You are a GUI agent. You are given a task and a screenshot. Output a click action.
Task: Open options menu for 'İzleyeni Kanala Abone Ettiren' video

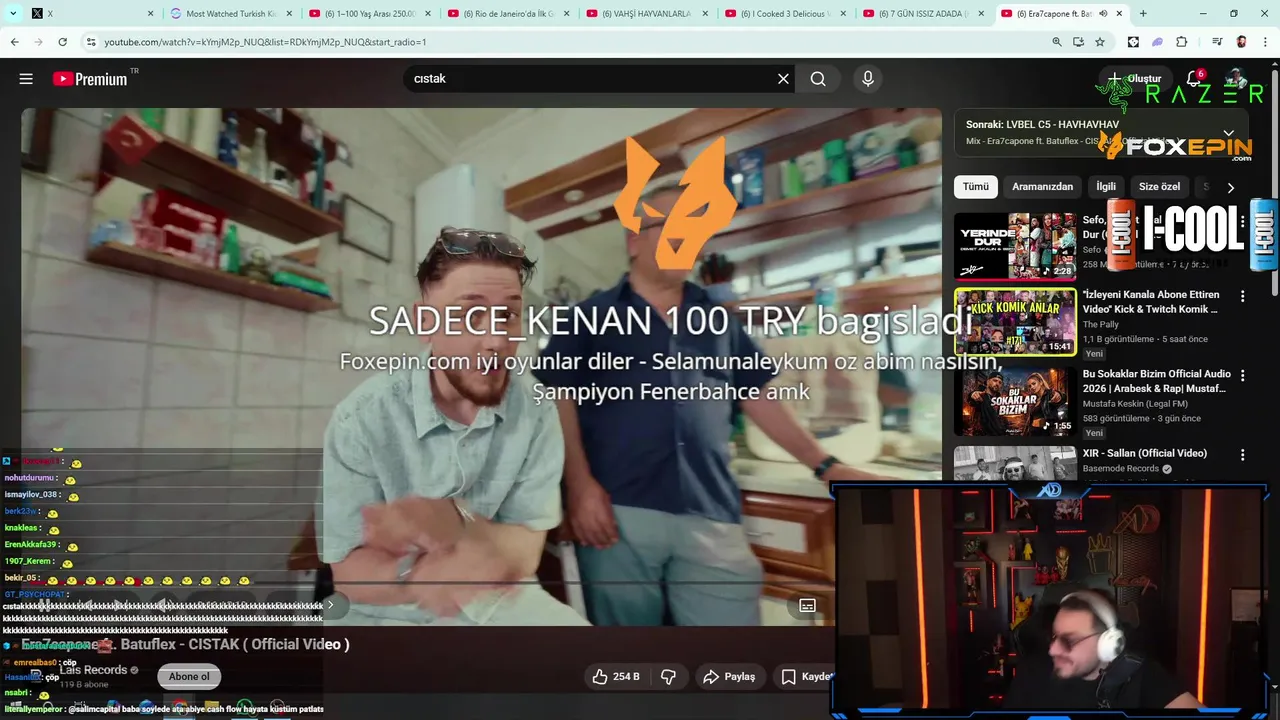pyautogui.click(x=1243, y=296)
